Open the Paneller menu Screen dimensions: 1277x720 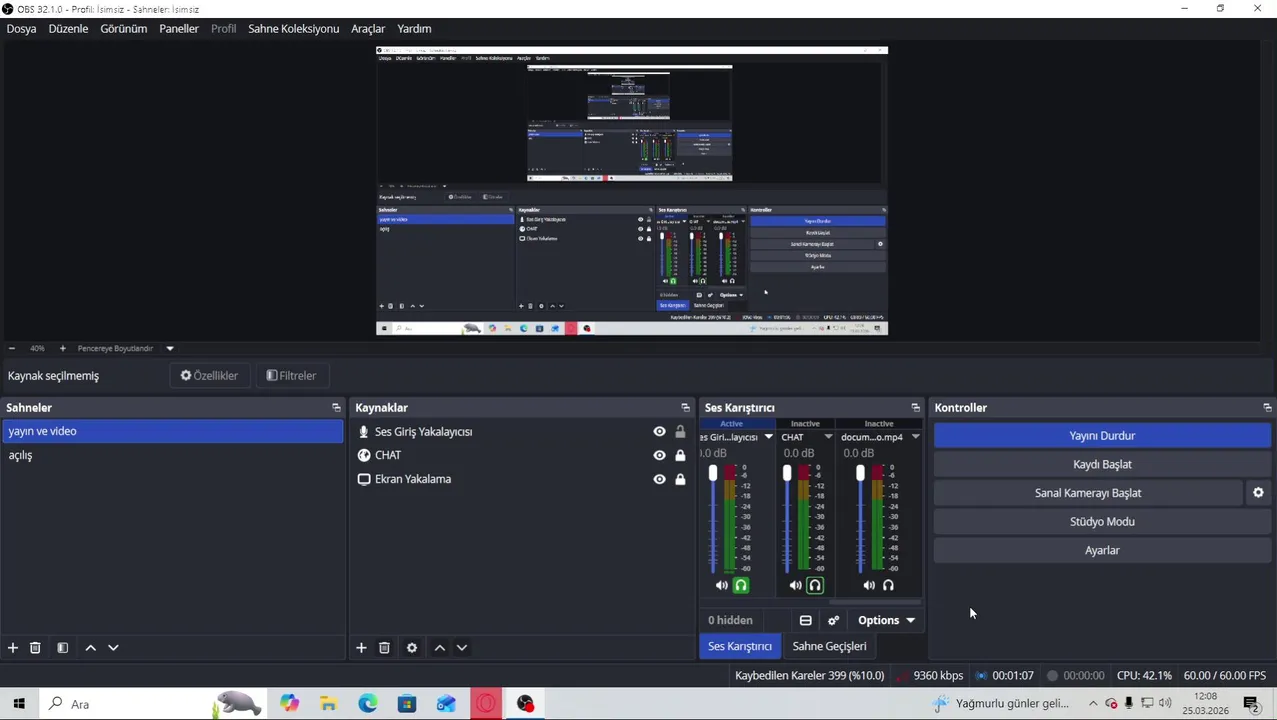179,29
